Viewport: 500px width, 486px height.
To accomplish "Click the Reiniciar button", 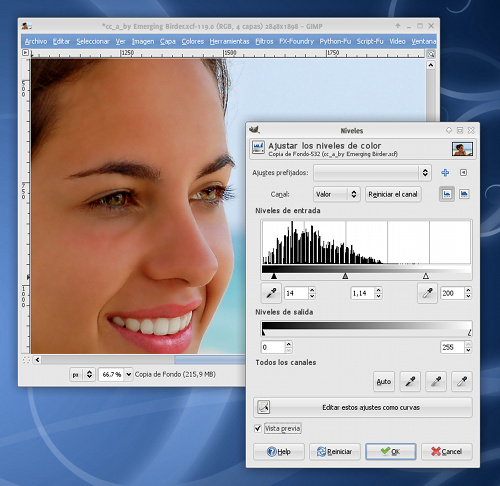I will (335, 452).
